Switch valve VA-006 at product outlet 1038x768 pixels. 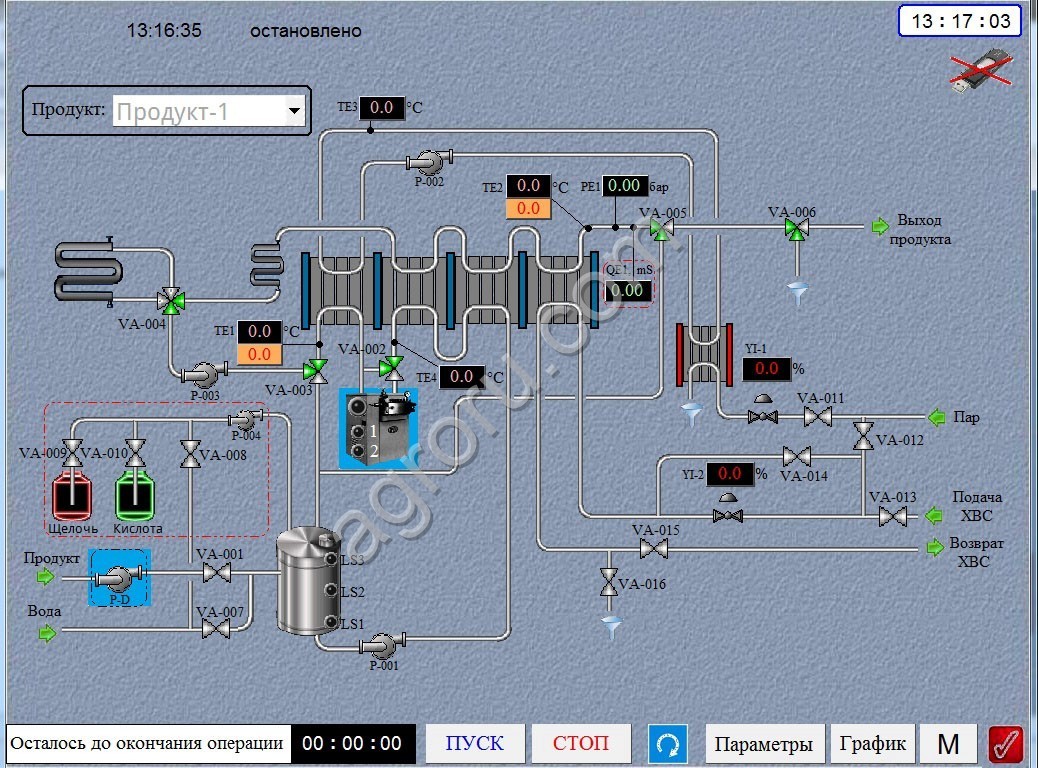click(796, 229)
